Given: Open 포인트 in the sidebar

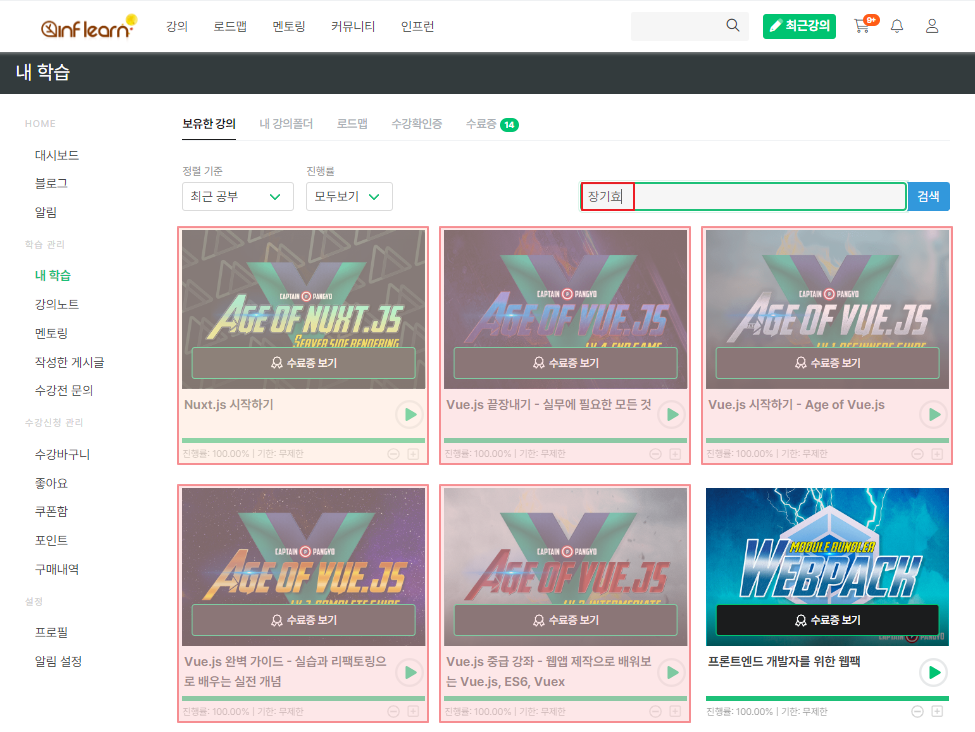Looking at the screenshot, I should [51, 540].
